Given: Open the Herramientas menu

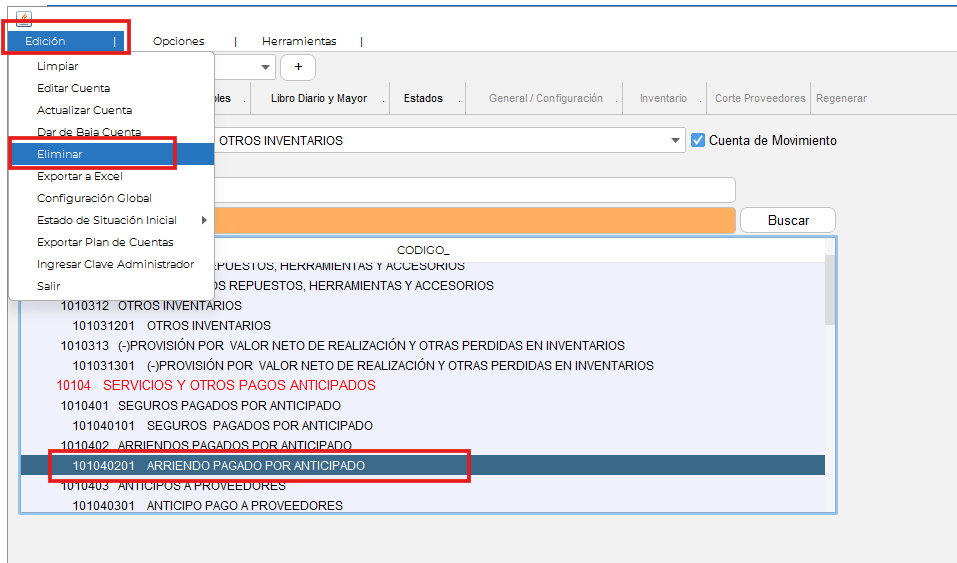Looking at the screenshot, I should tap(299, 41).
